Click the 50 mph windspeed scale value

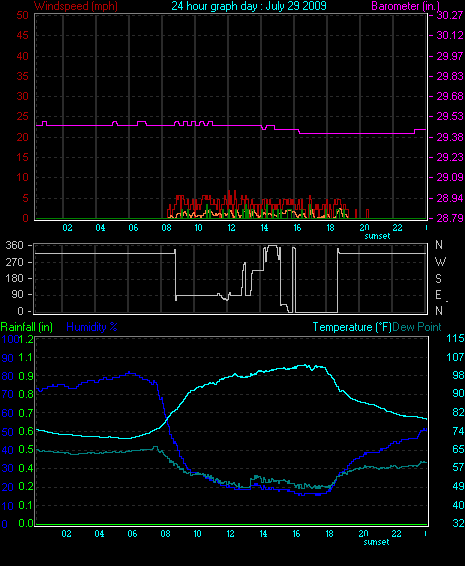click(x=22, y=15)
